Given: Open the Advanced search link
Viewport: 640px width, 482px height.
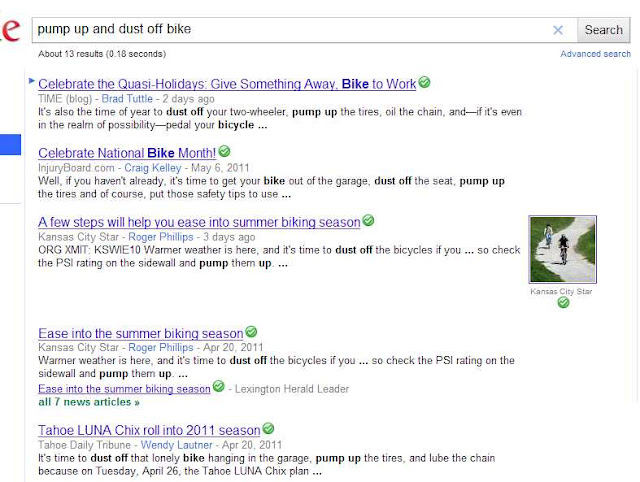Looking at the screenshot, I should point(595,54).
